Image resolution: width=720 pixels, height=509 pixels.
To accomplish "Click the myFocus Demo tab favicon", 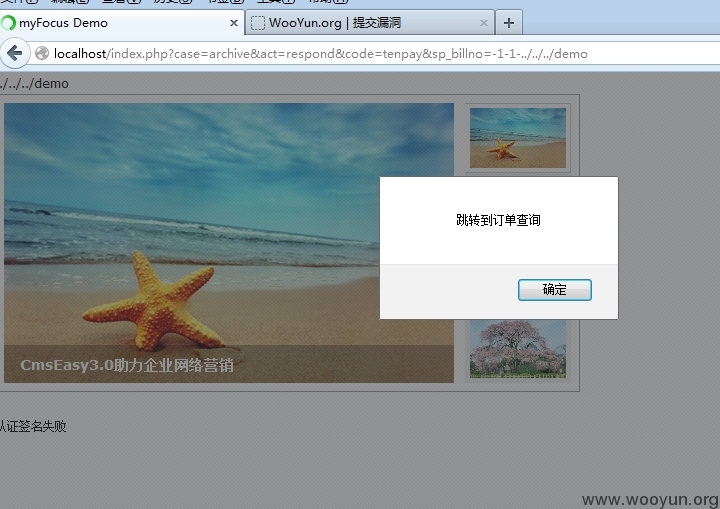I will 8,23.
